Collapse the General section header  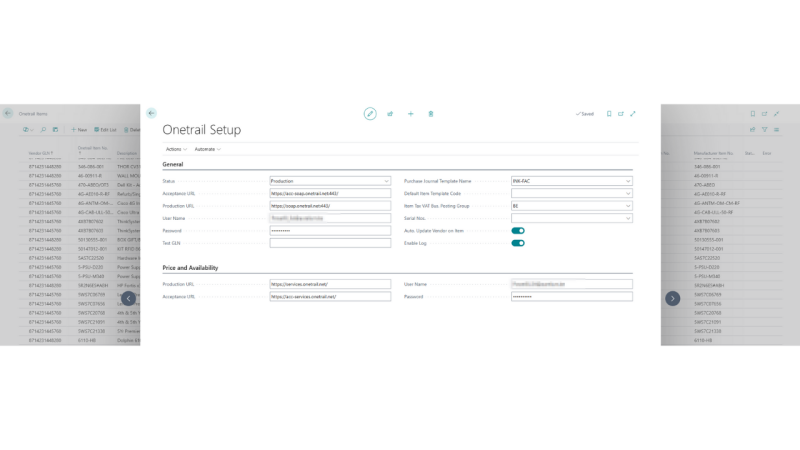click(x=172, y=164)
